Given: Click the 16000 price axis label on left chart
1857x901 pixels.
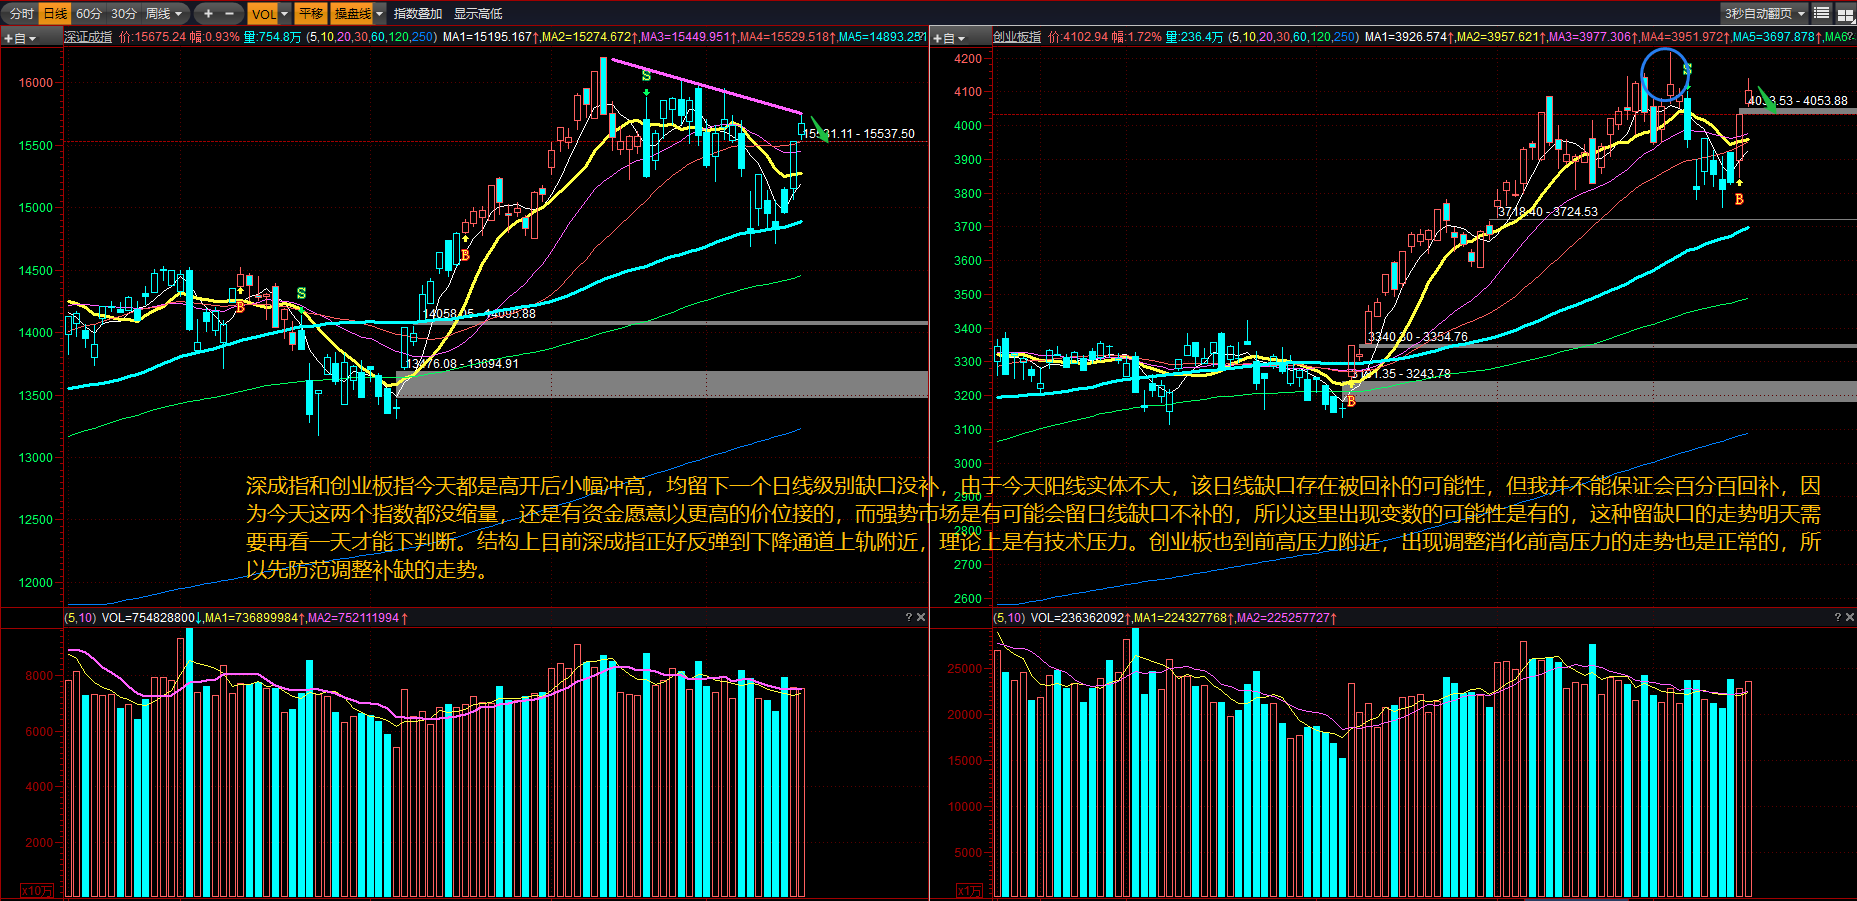Looking at the screenshot, I should (36, 83).
